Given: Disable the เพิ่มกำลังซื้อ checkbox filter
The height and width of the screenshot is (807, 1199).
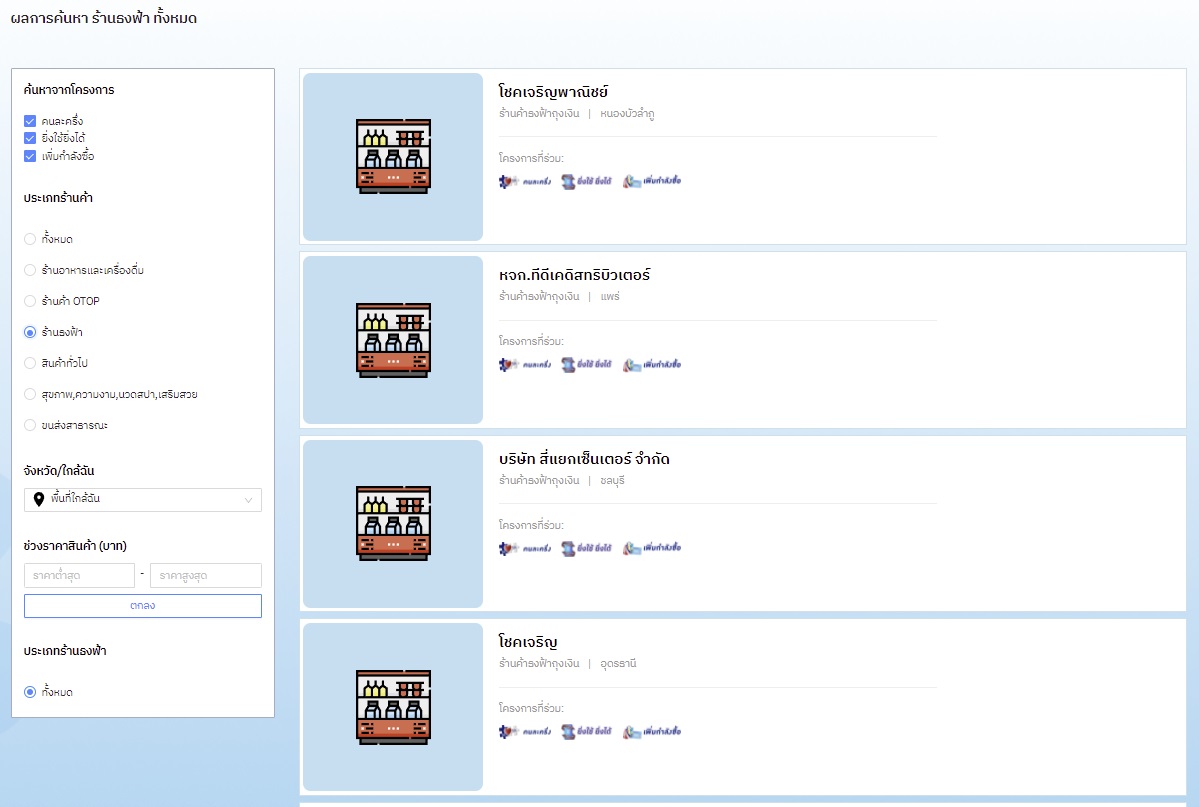Looking at the screenshot, I should point(30,156).
